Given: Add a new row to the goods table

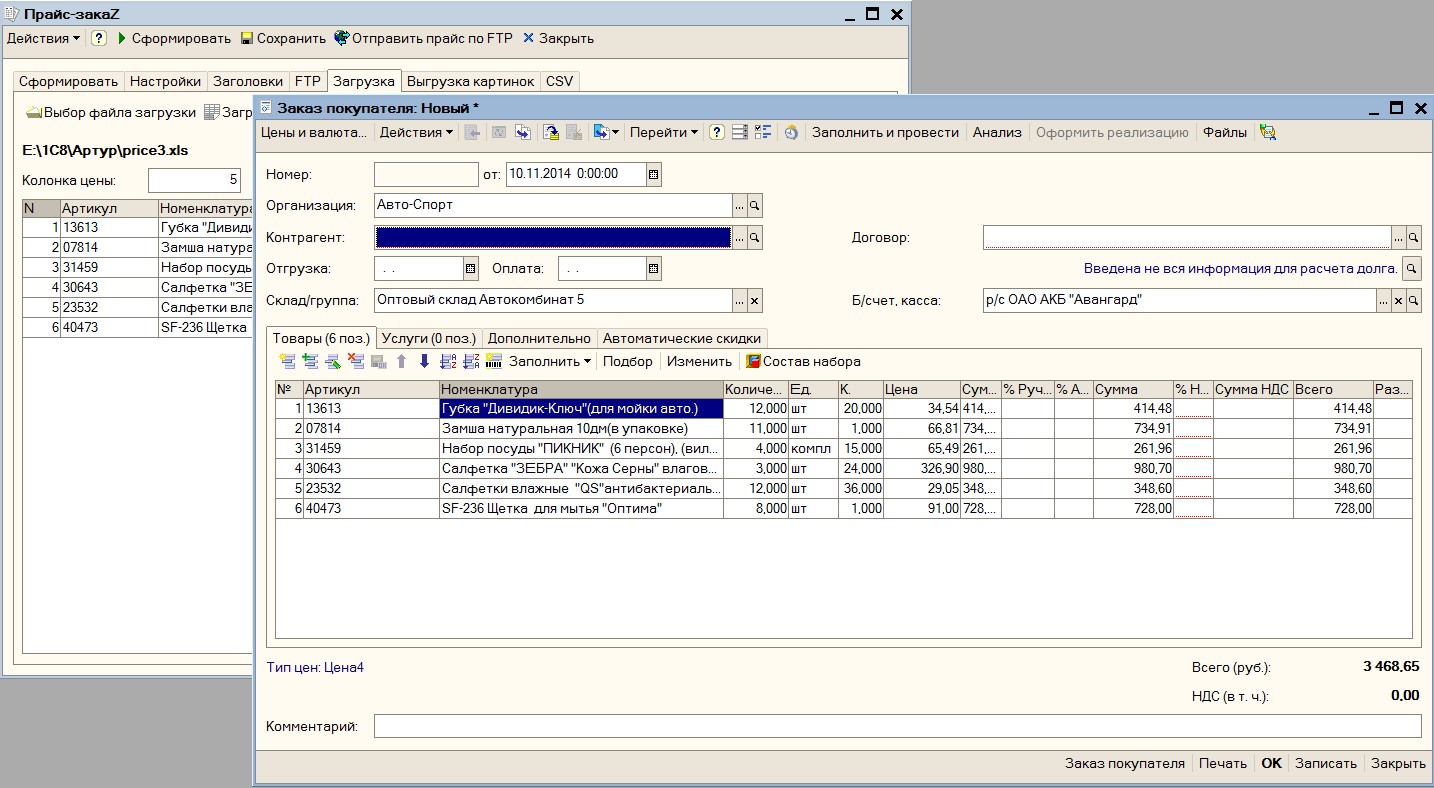Looking at the screenshot, I should (286, 362).
